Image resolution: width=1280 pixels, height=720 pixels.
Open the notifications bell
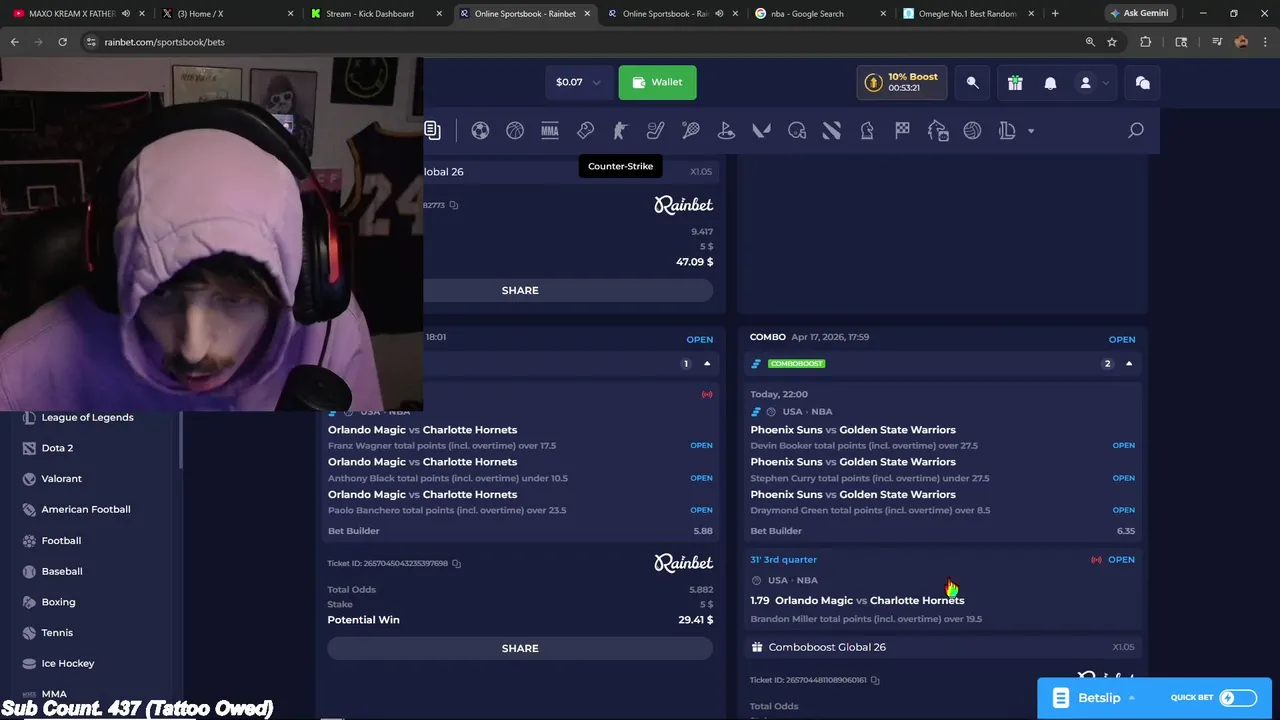pyautogui.click(x=1050, y=83)
